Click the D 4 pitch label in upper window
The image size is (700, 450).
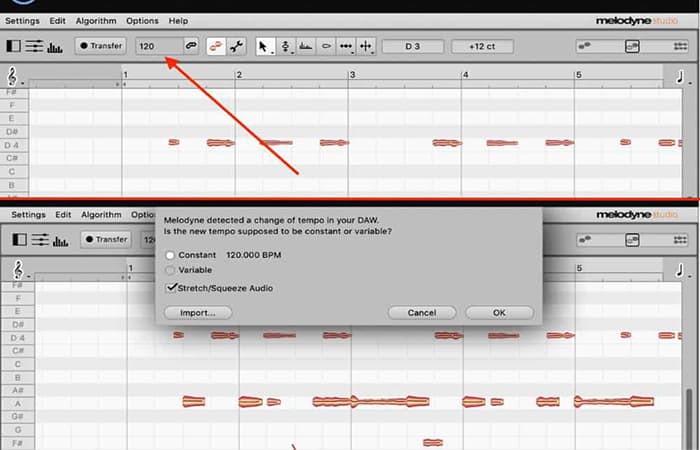(x=12, y=145)
